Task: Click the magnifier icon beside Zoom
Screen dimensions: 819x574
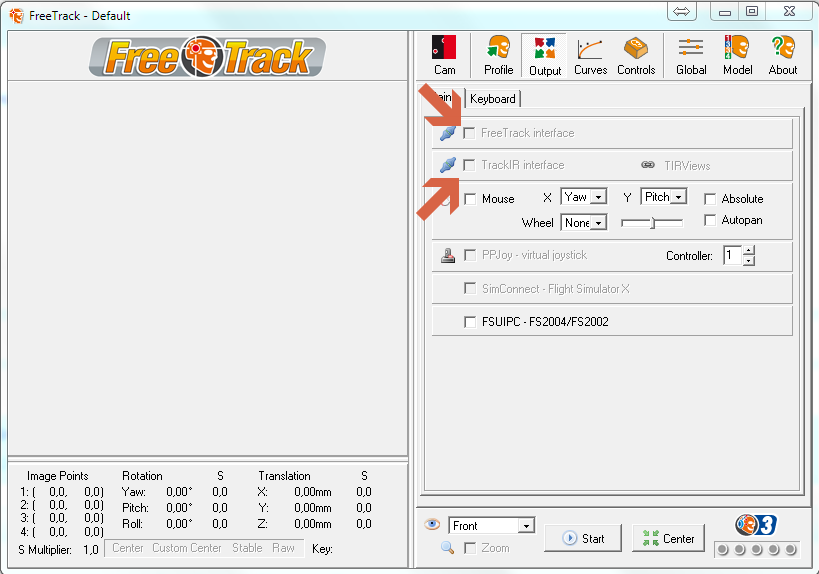Action: click(x=447, y=547)
